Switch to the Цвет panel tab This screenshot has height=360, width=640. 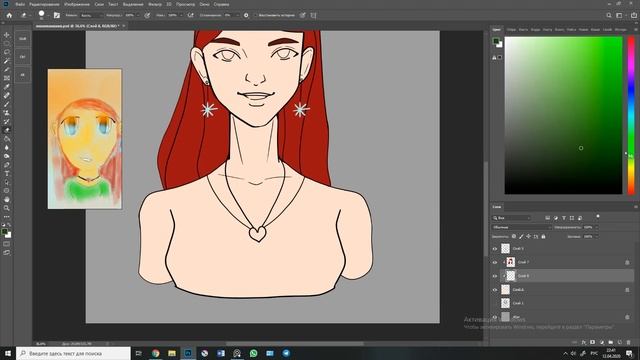click(497, 29)
